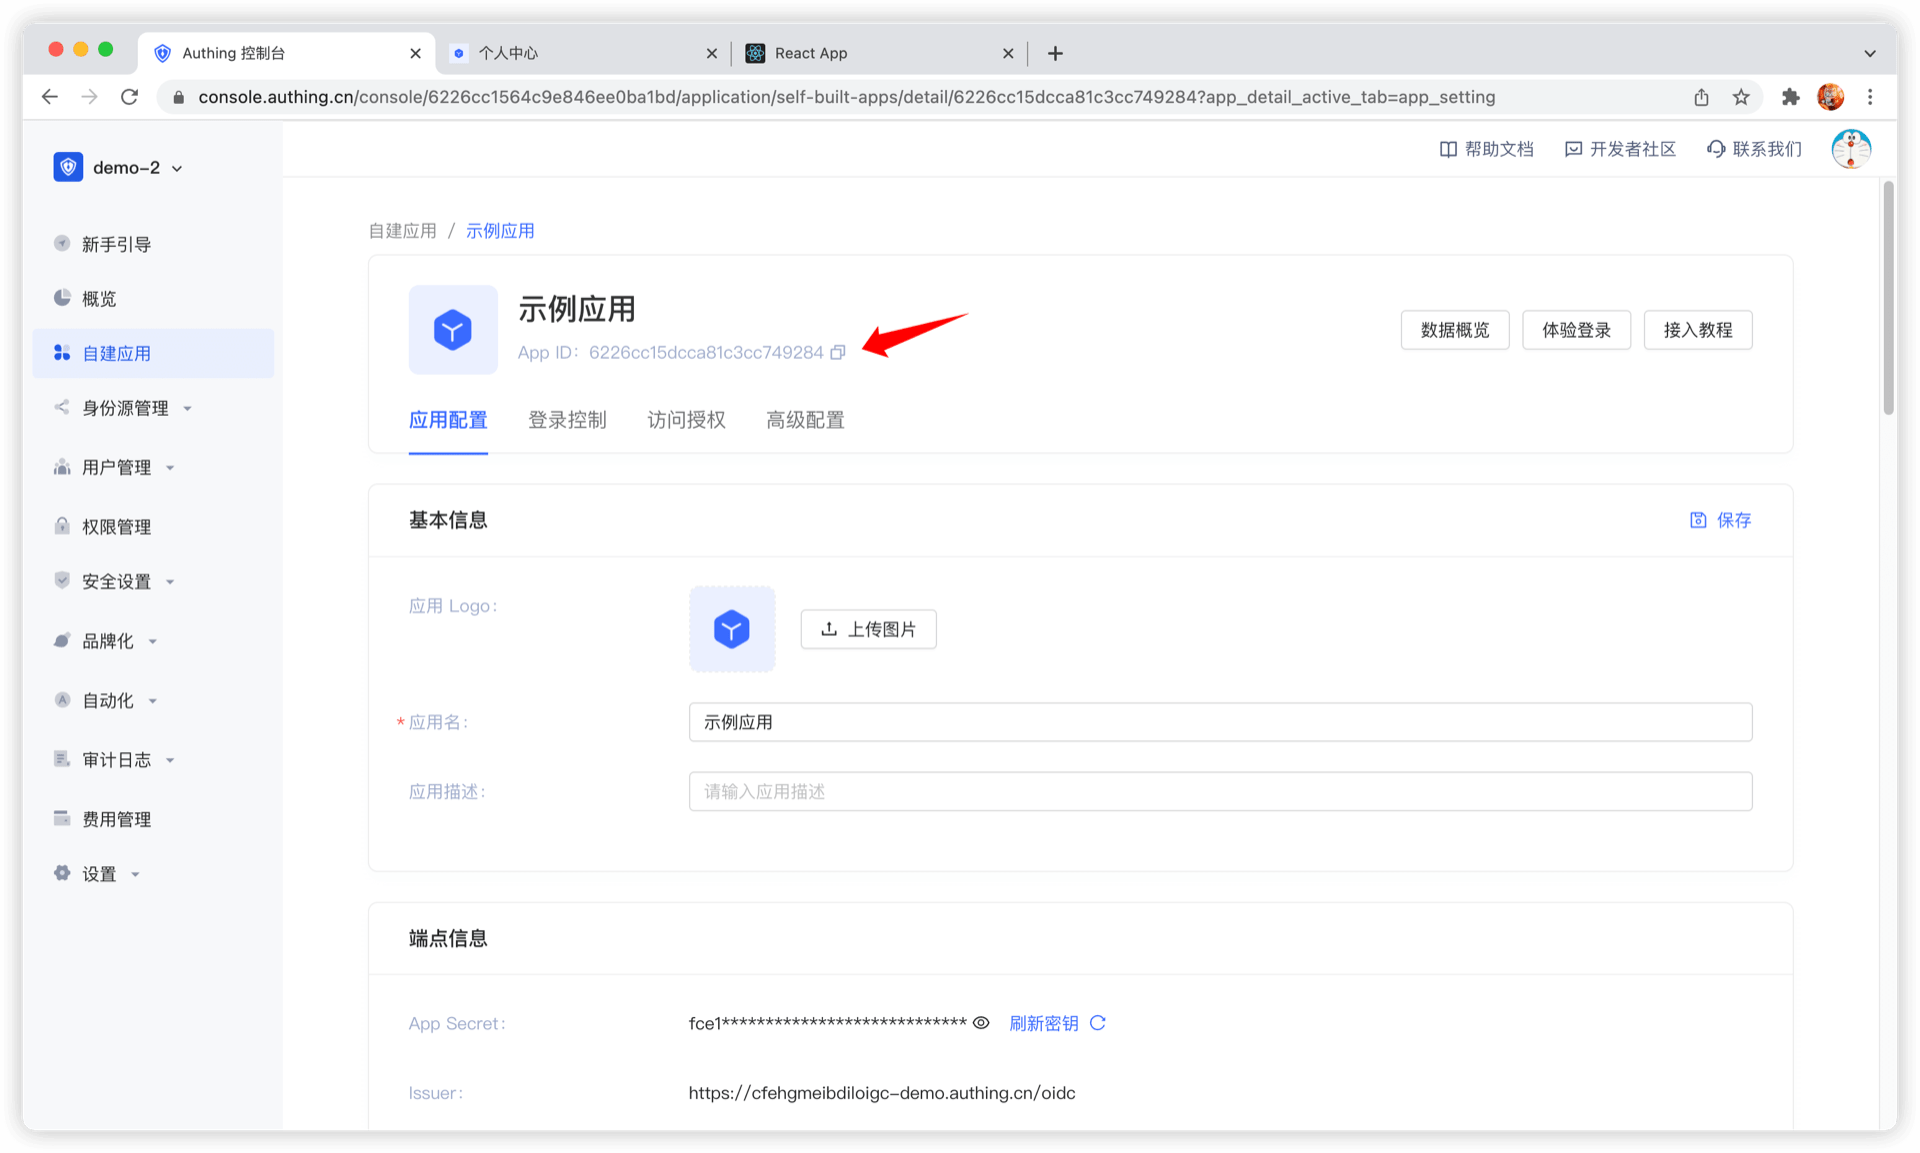Expand the 安全设置 sidebar menu
The height and width of the screenshot is (1153, 1920).
coord(117,581)
